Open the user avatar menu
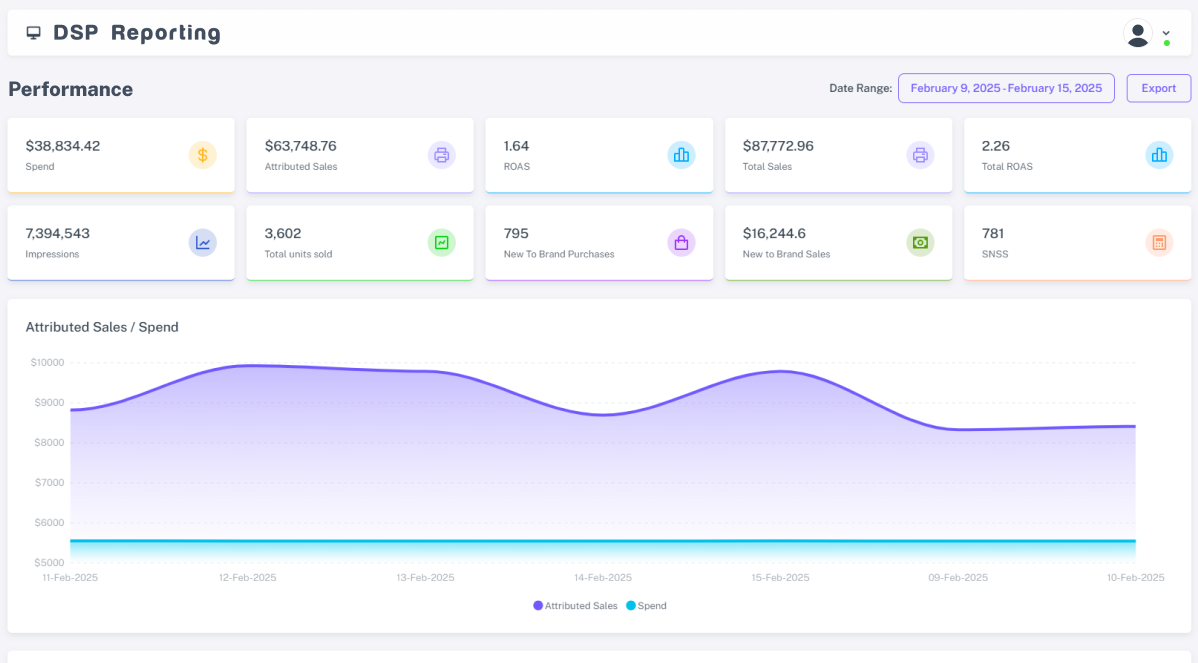Viewport: 1198px width, 663px height. tap(1138, 34)
